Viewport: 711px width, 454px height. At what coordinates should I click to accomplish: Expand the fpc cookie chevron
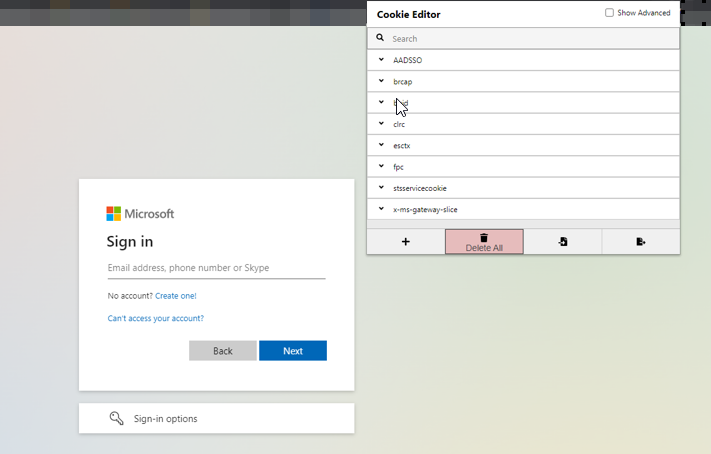(x=381, y=166)
